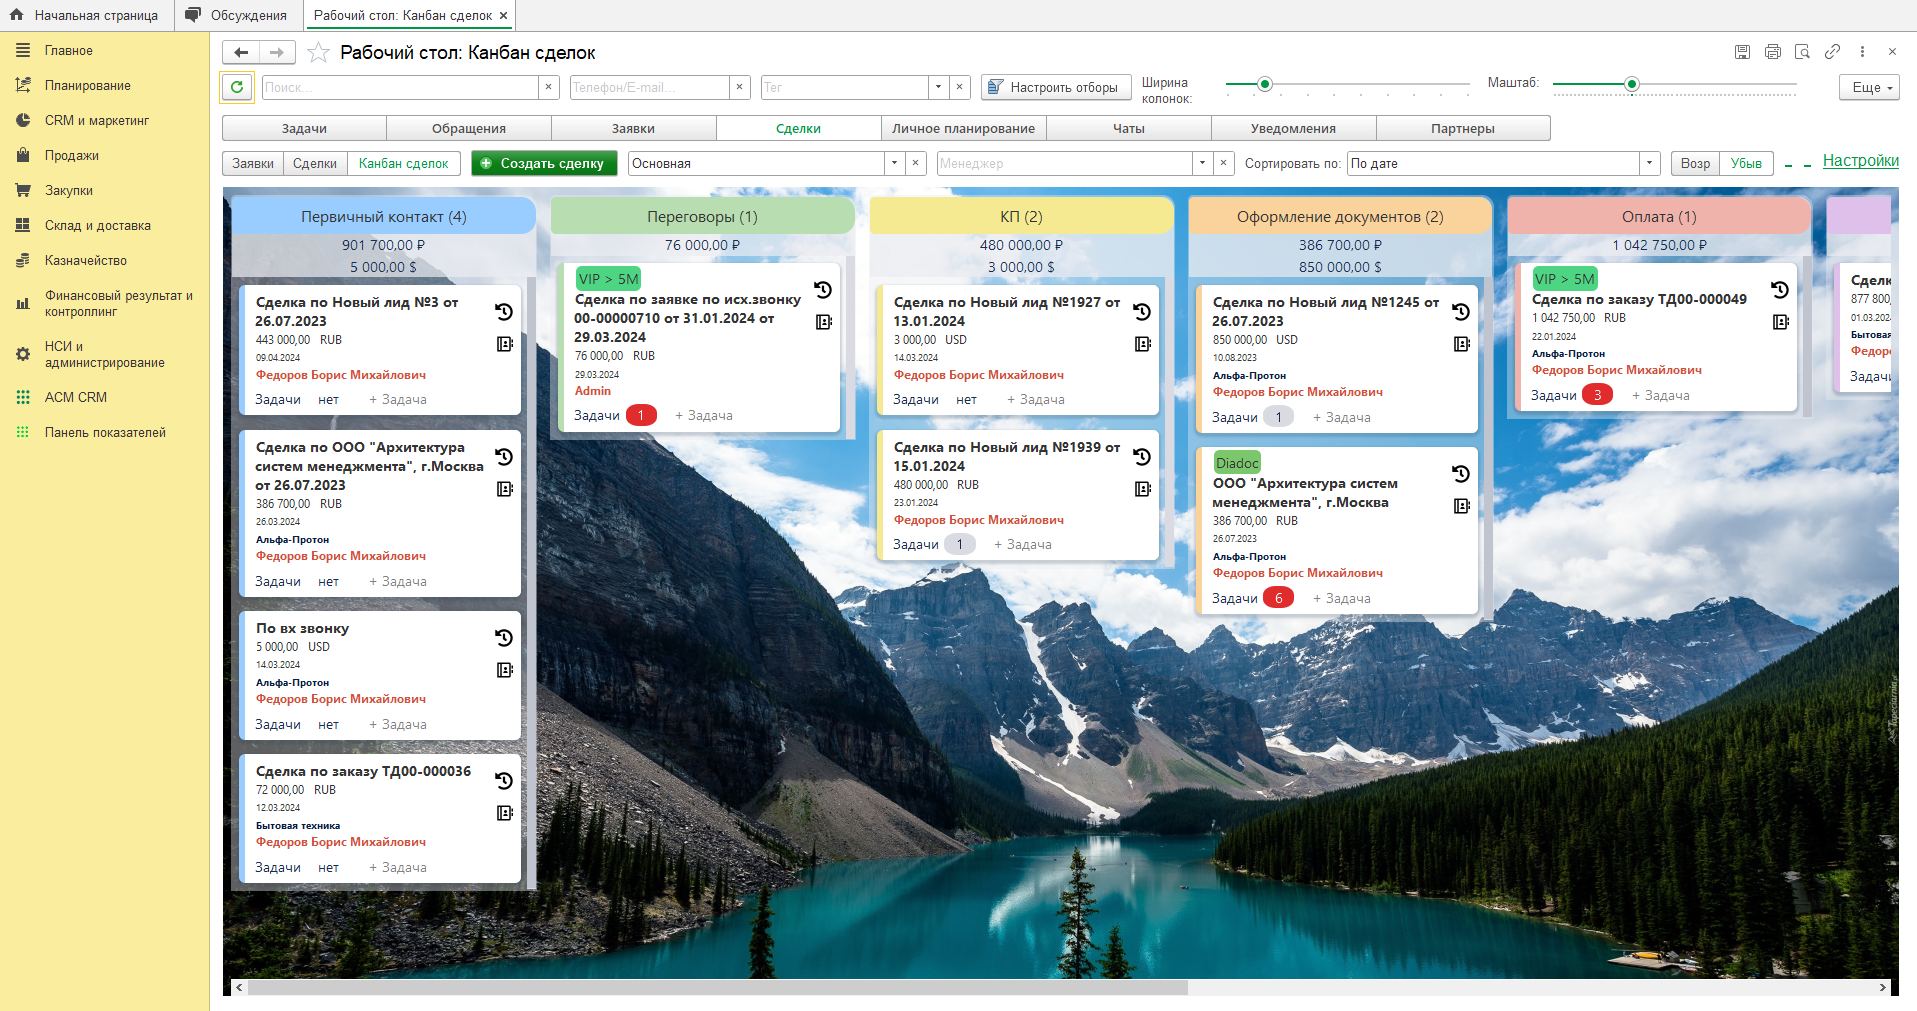Add current page to favorites star

pos(318,52)
